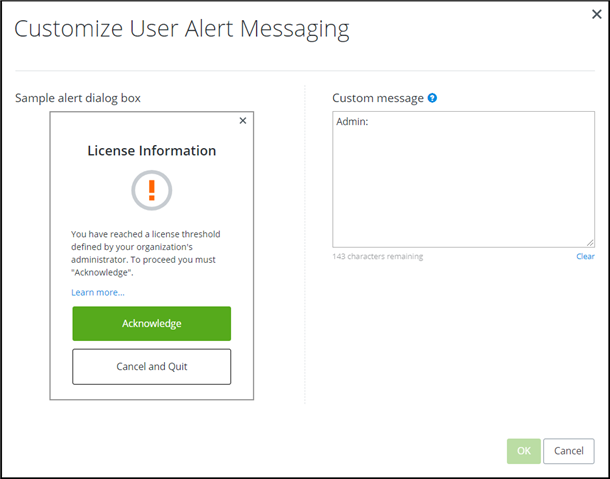Click the Cancel and Quit button
This screenshot has height=479, width=610.
click(152, 366)
